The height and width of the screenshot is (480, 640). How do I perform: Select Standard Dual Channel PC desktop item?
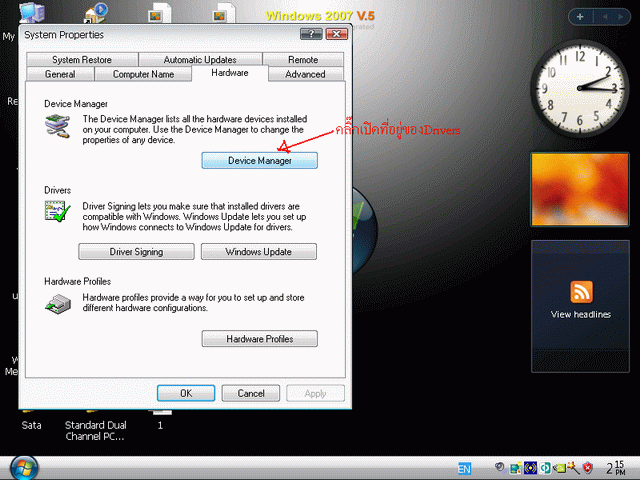coord(96,431)
